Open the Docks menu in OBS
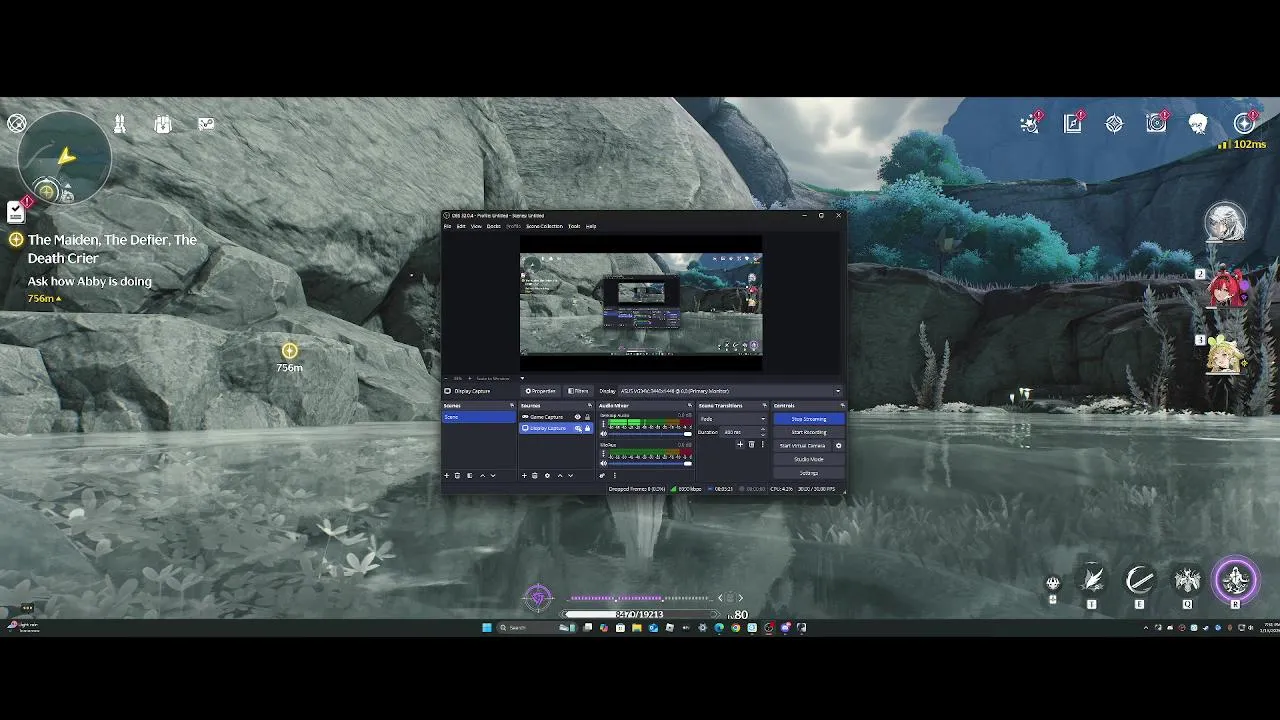1280x720 pixels. pyautogui.click(x=493, y=226)
